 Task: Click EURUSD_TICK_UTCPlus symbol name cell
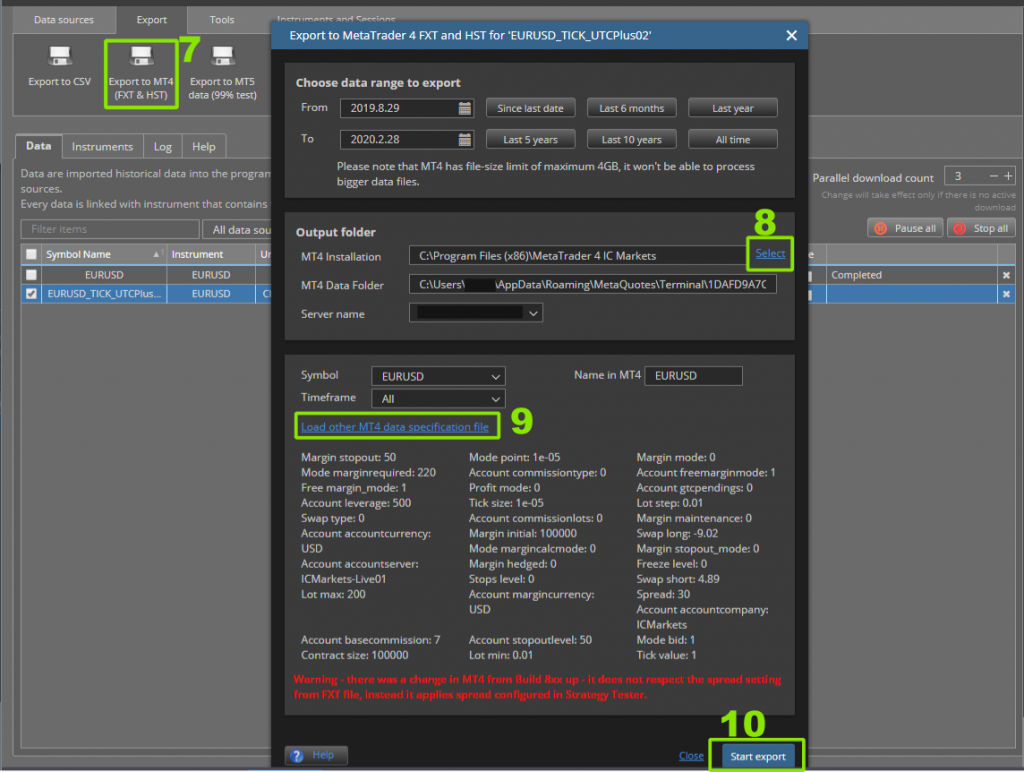[104, 294]
